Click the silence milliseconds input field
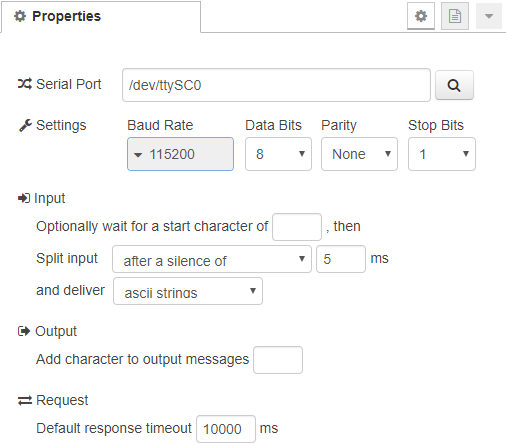Viewport: 506px width, 445px height. point(341,259)
